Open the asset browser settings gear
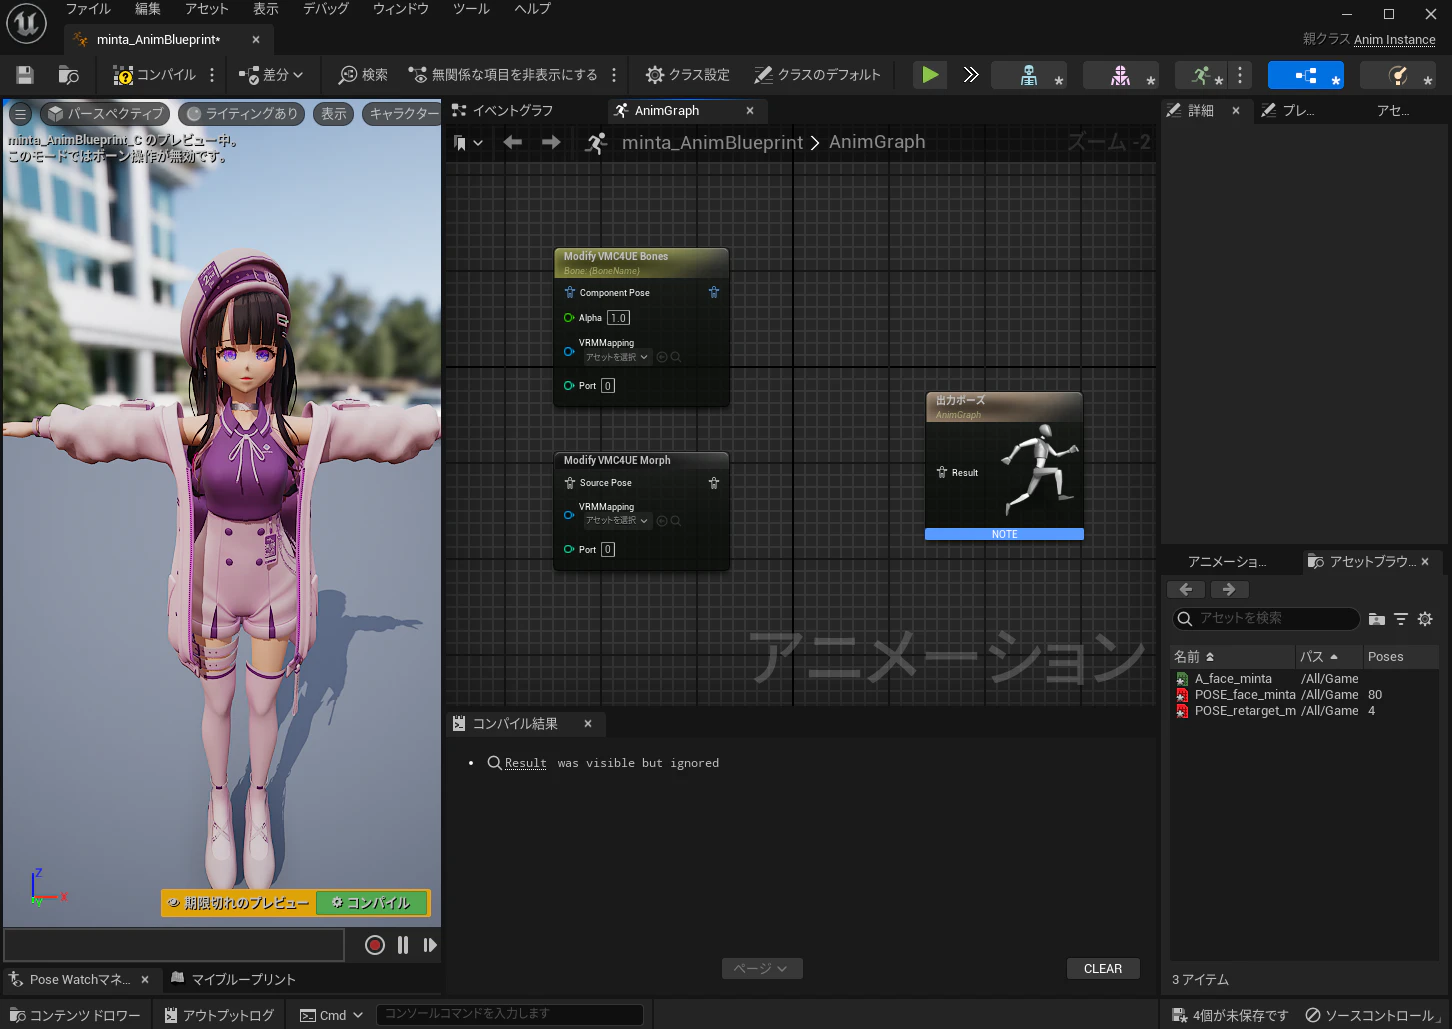This screenshot has width=1452, height=1029. click(x=1425, y=619)
